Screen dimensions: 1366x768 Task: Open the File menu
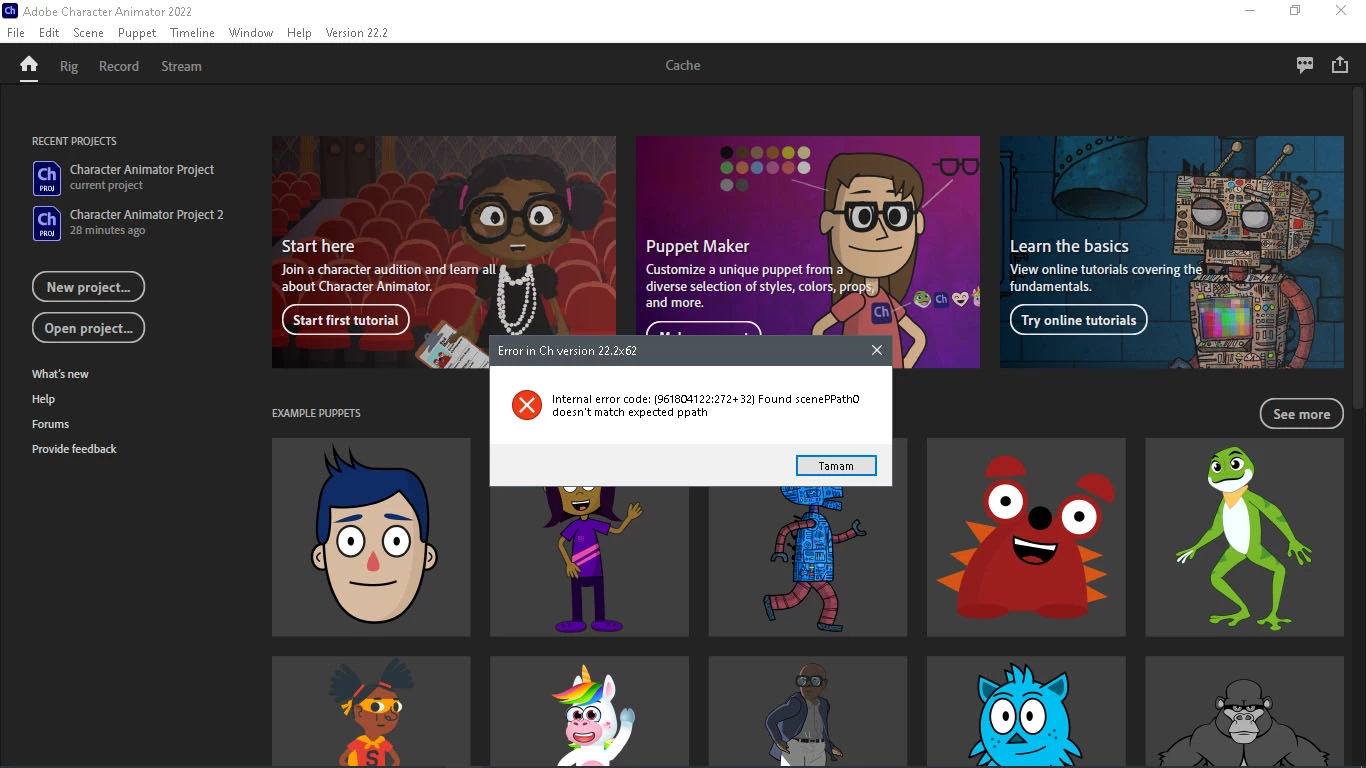click(15, 33)
